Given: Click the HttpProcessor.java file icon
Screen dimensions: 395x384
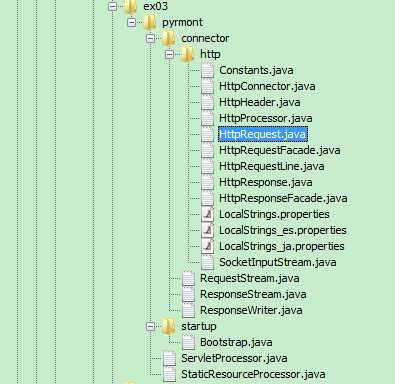Looking at the screenshot, I should (207, 118).
